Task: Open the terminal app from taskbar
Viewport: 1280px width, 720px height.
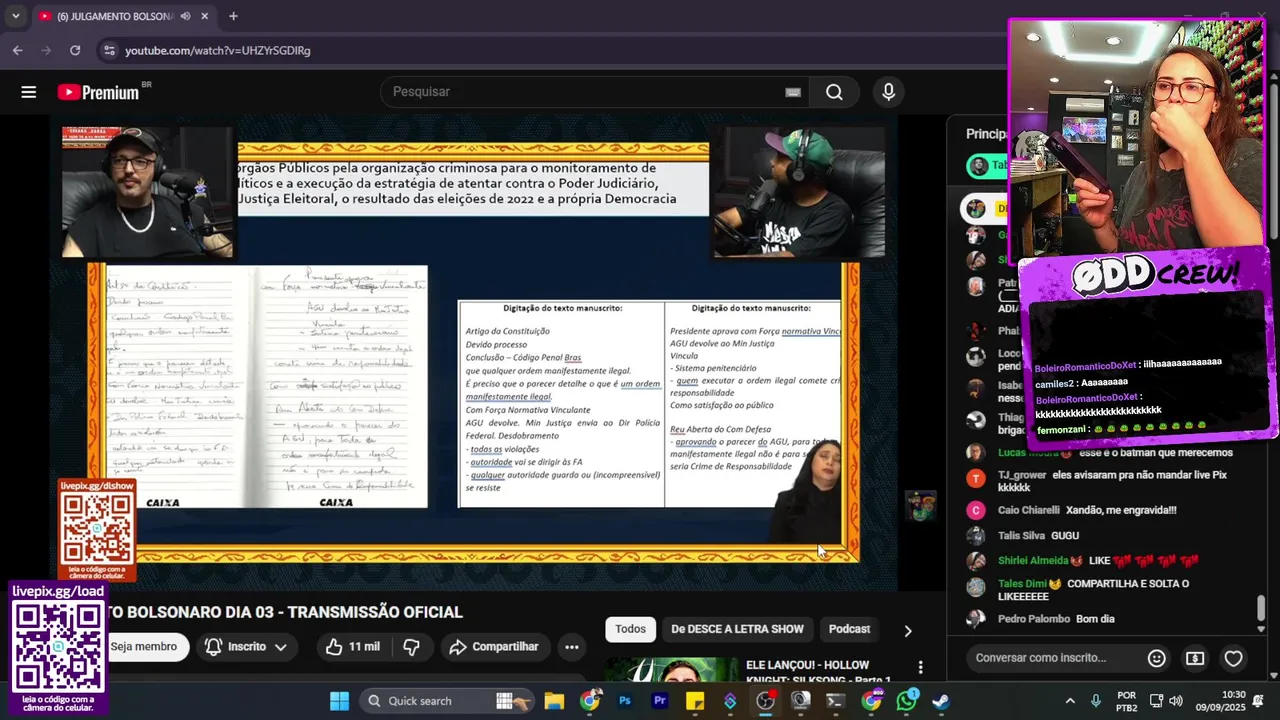Action: 835,701
